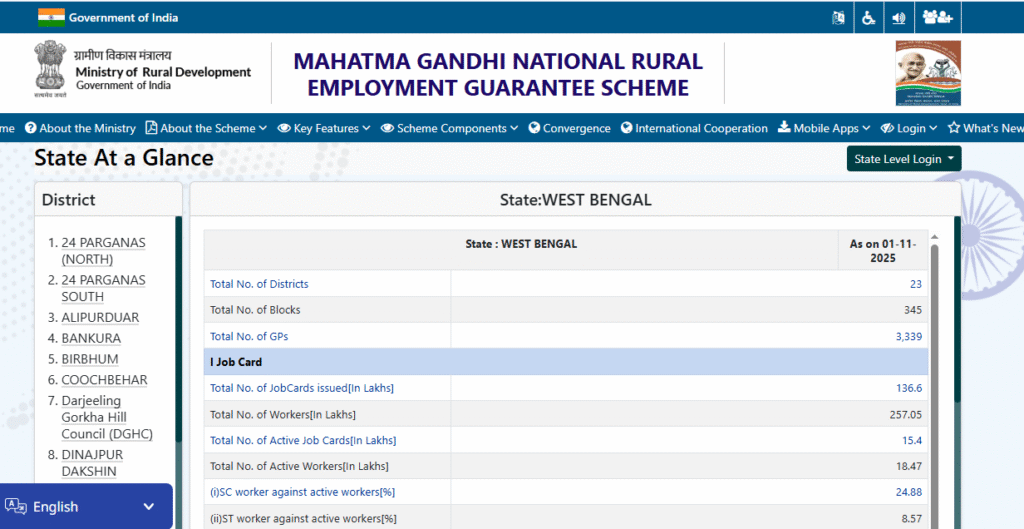Open About the Ministry menu item

click(80, 129)
